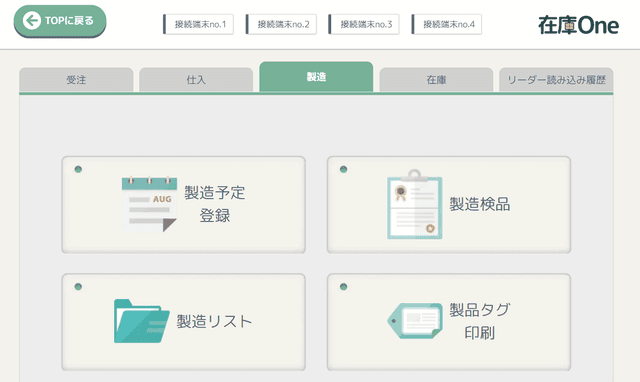The image size is (640, 382).
Task: Switch to the 仕入 tab
Action: (196, 80)
